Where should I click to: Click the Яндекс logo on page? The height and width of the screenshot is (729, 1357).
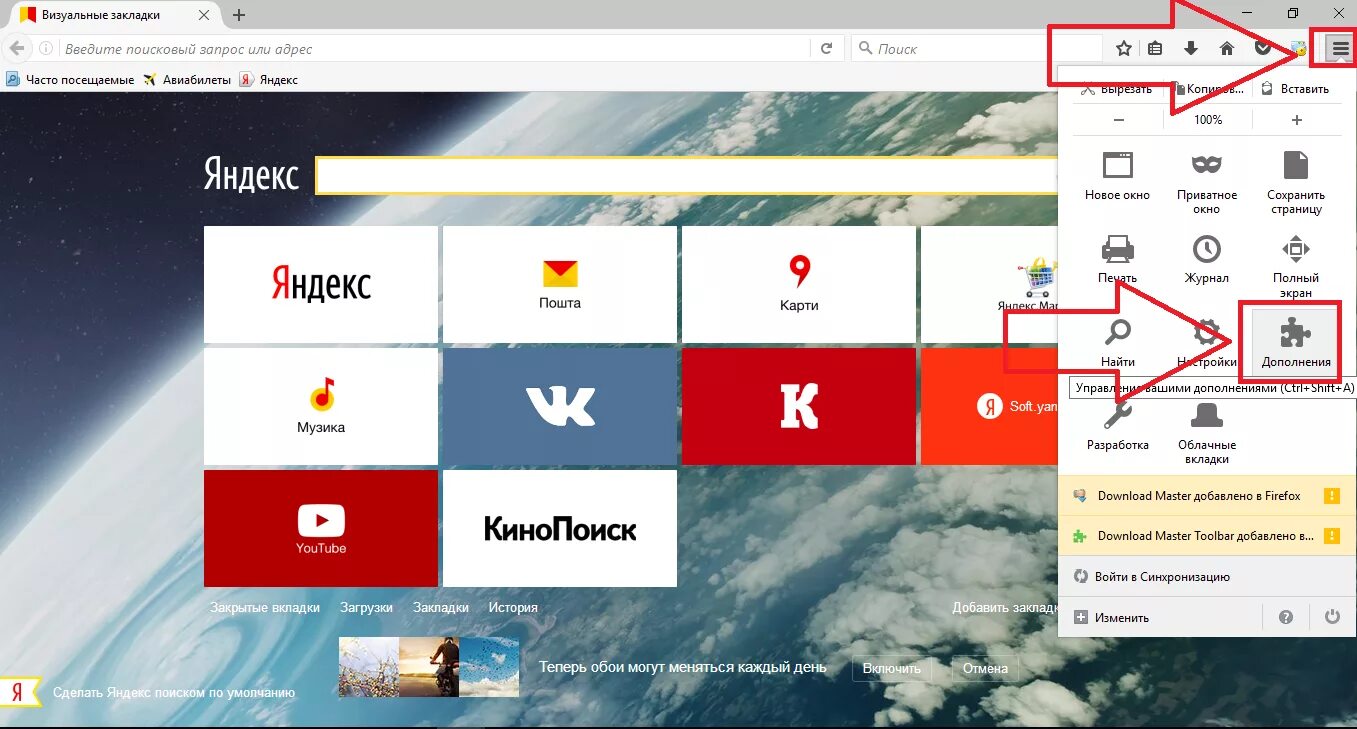[251, 174]
